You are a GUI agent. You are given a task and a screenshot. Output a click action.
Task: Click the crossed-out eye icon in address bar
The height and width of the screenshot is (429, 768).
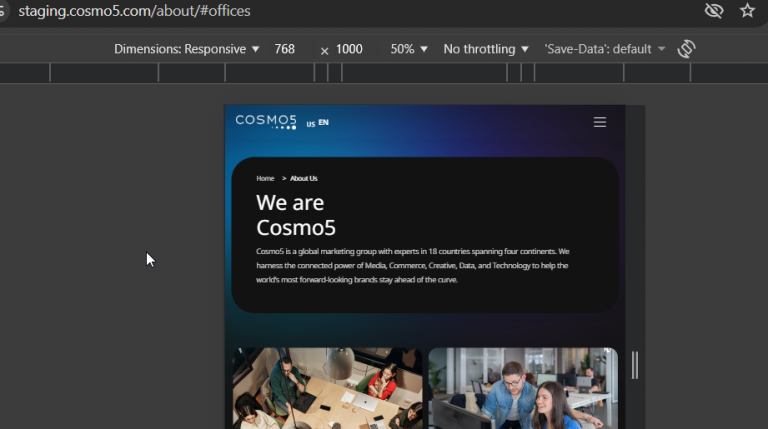714,10
